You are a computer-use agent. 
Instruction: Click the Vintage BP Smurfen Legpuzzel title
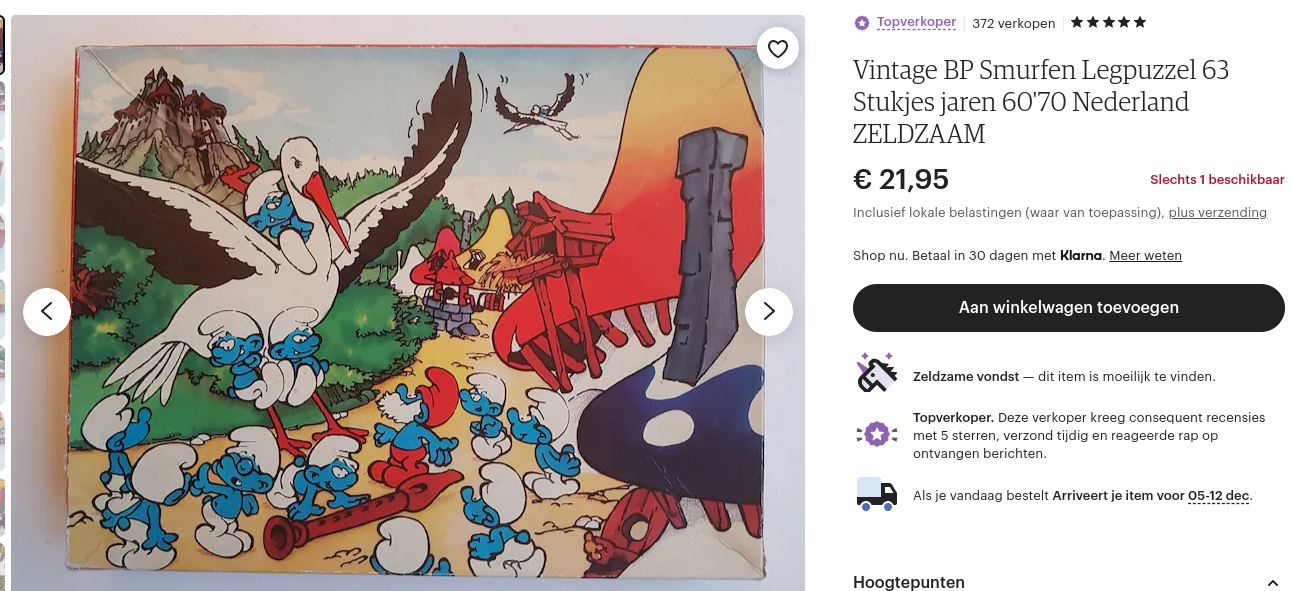pos(1040,101)
